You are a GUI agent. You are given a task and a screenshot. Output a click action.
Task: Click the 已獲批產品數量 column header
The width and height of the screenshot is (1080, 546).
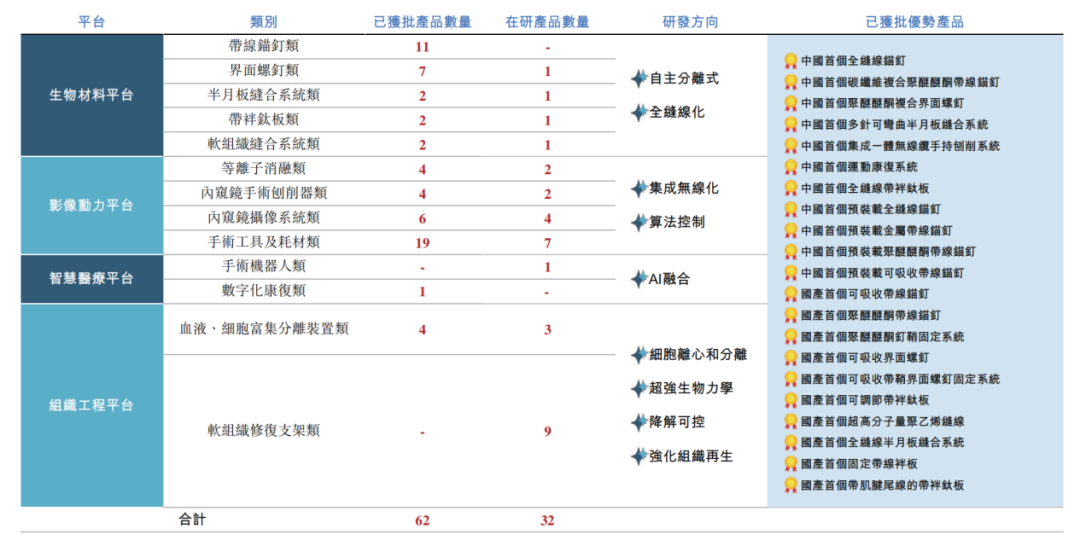point(422,21)
